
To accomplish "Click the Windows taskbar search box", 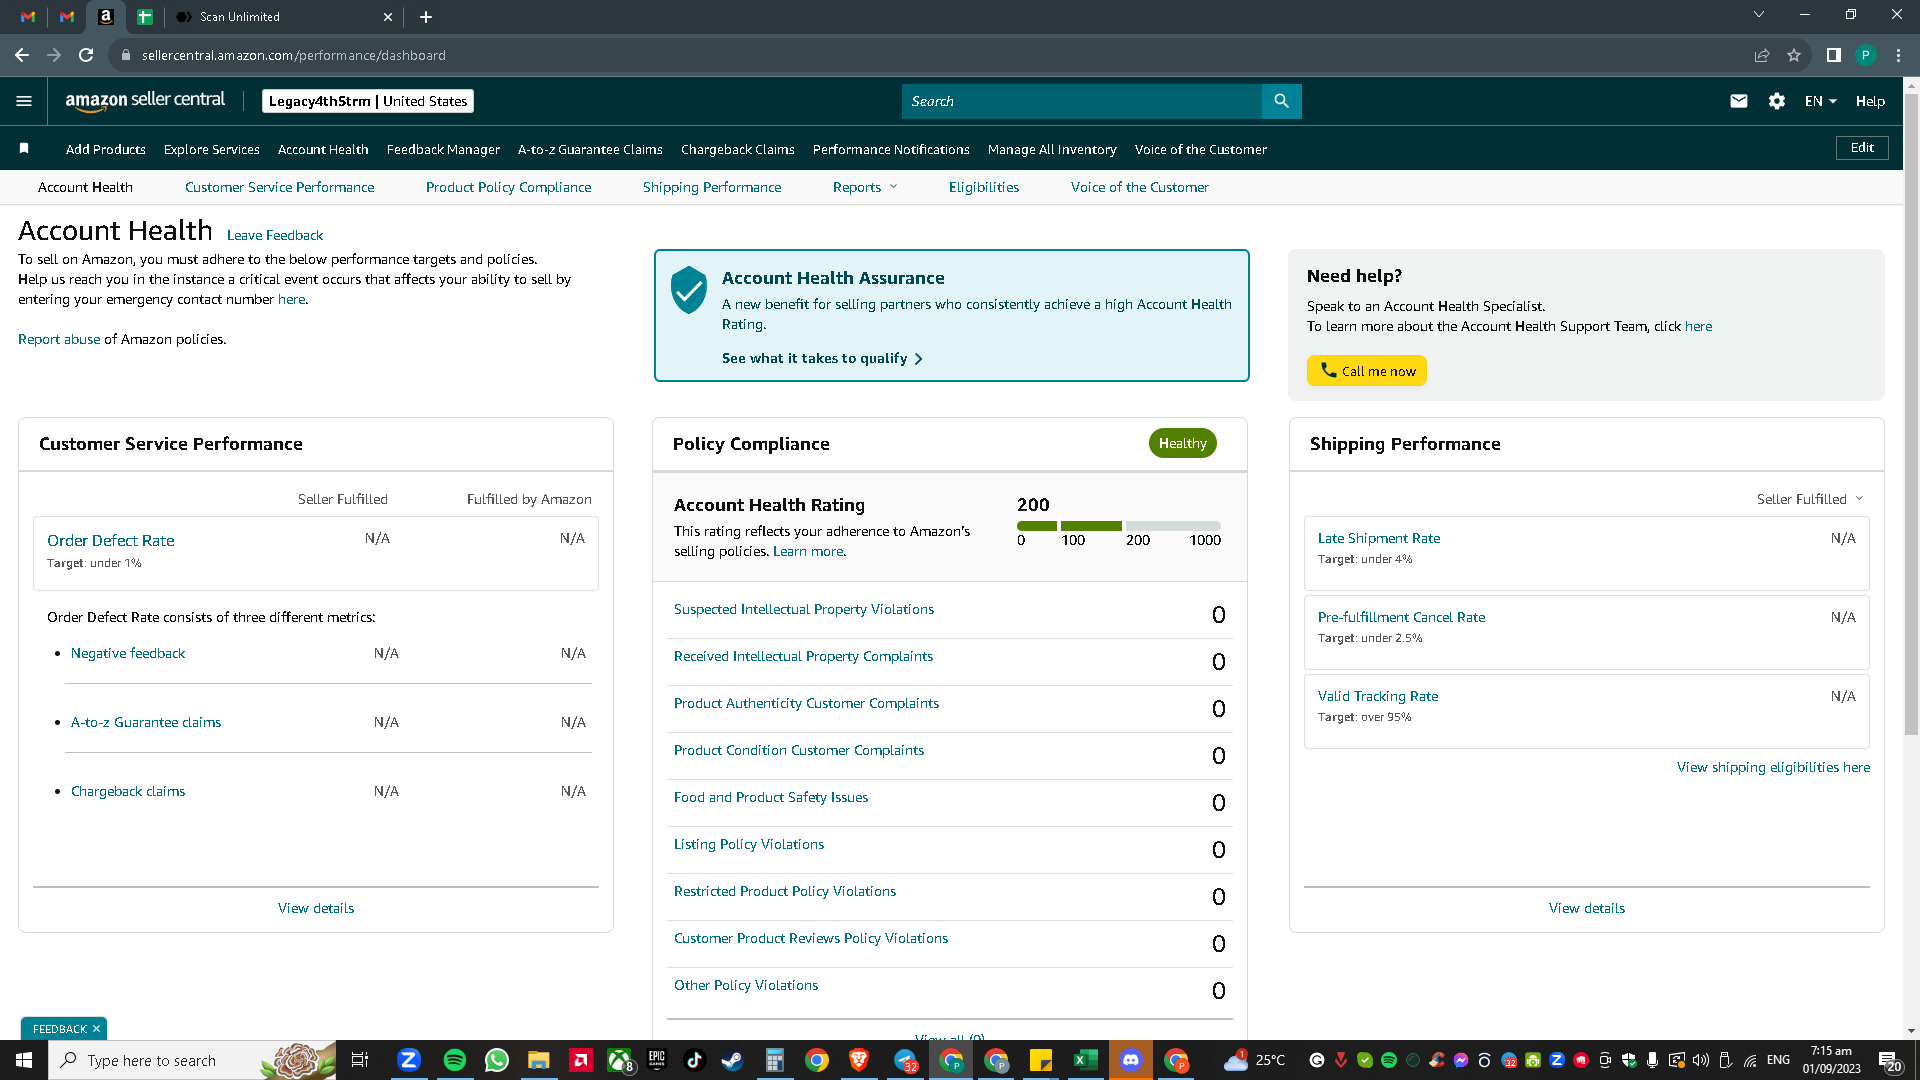I will coord(192,1060).
